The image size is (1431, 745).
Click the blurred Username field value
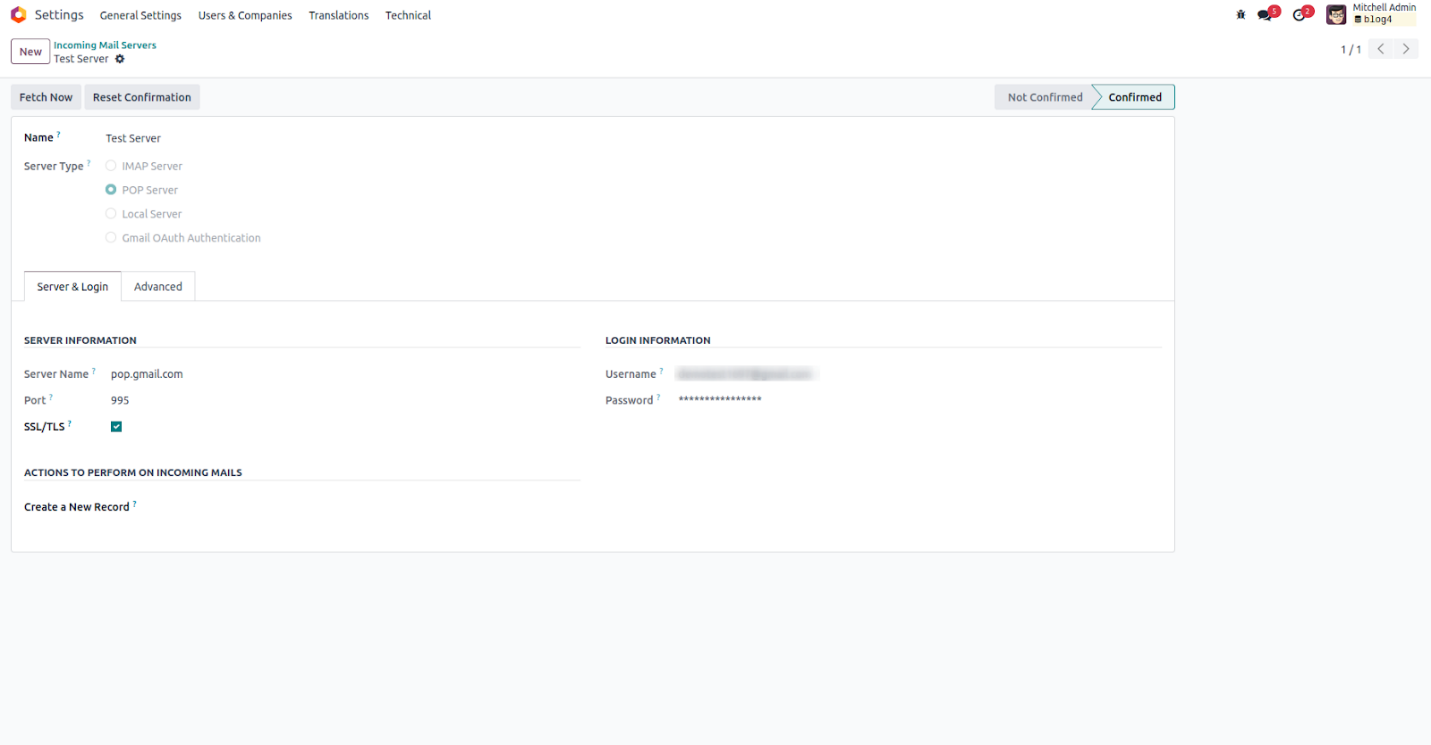(745, 374)
